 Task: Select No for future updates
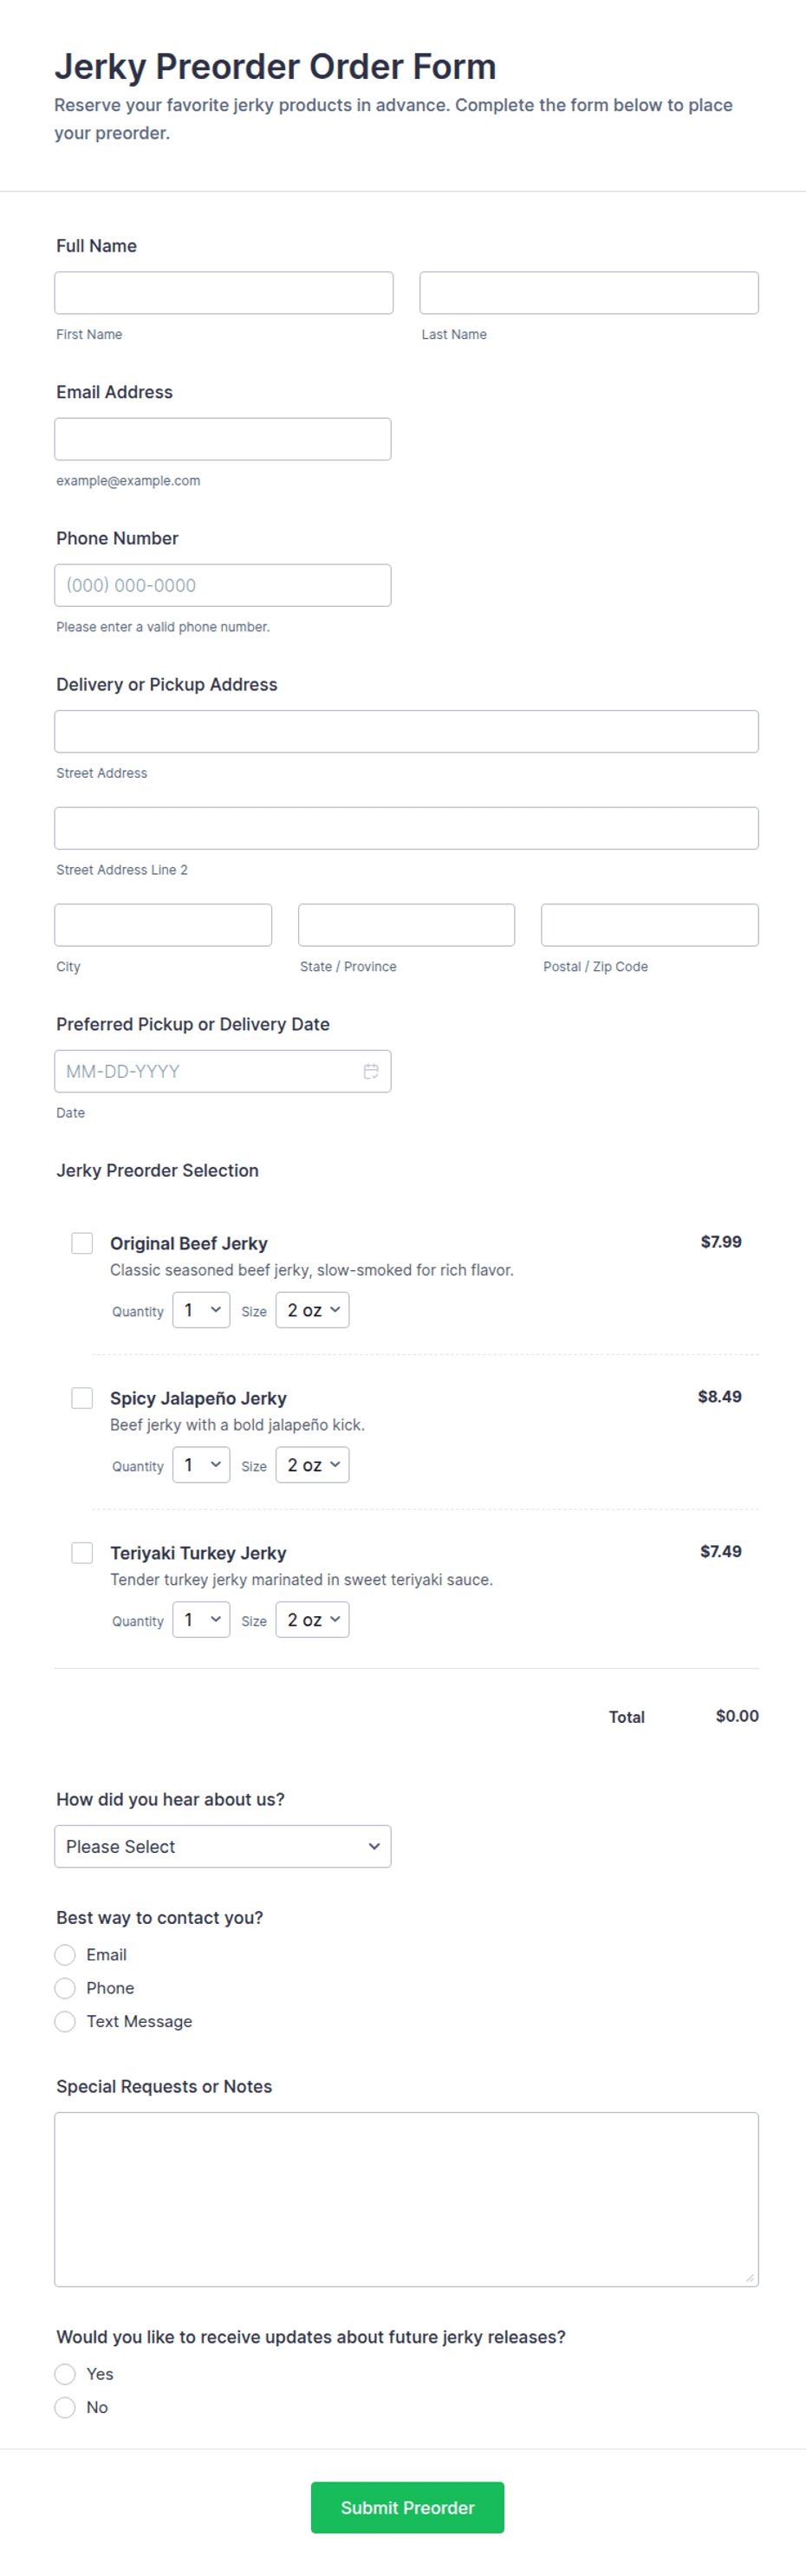pyautogui.click(x=65, y=2407)
